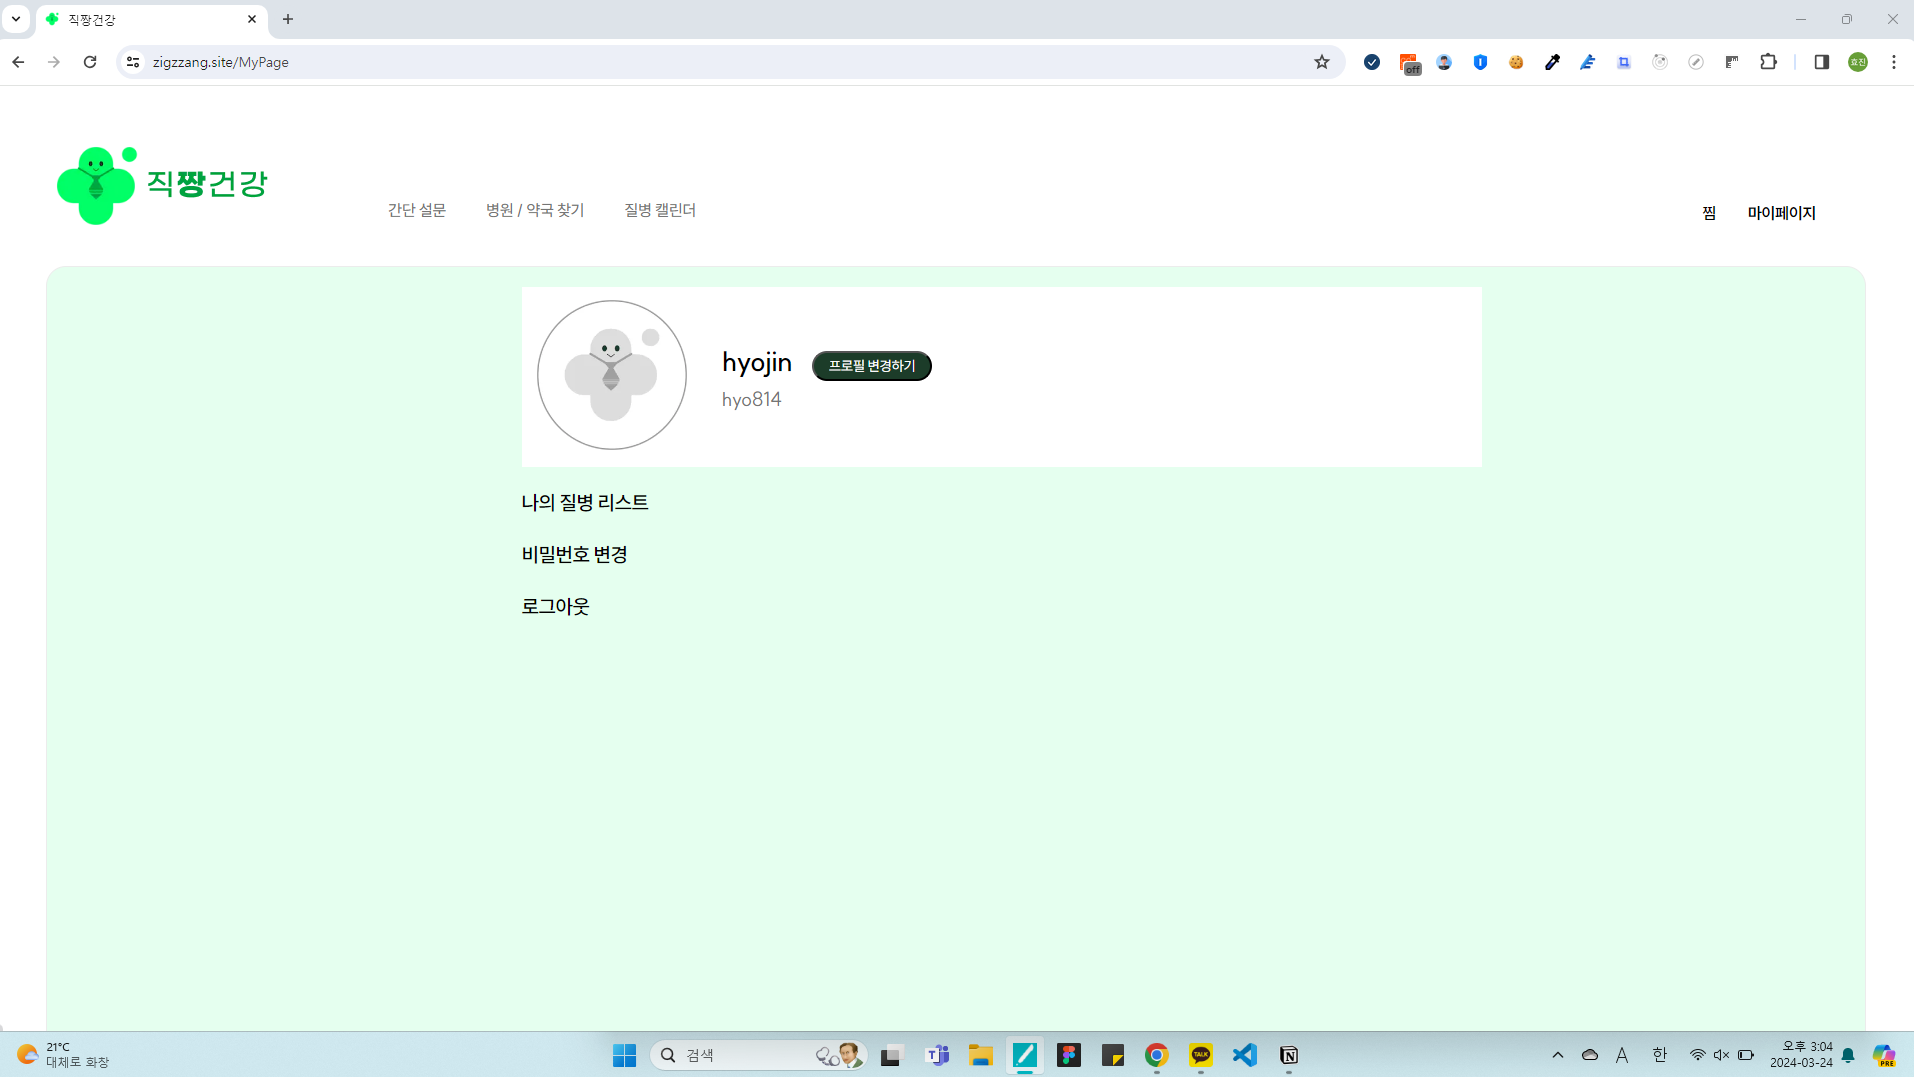Open the 나의 질병 리스트 link
The image size is (1914, 1077).
click(x=584, y=502)
